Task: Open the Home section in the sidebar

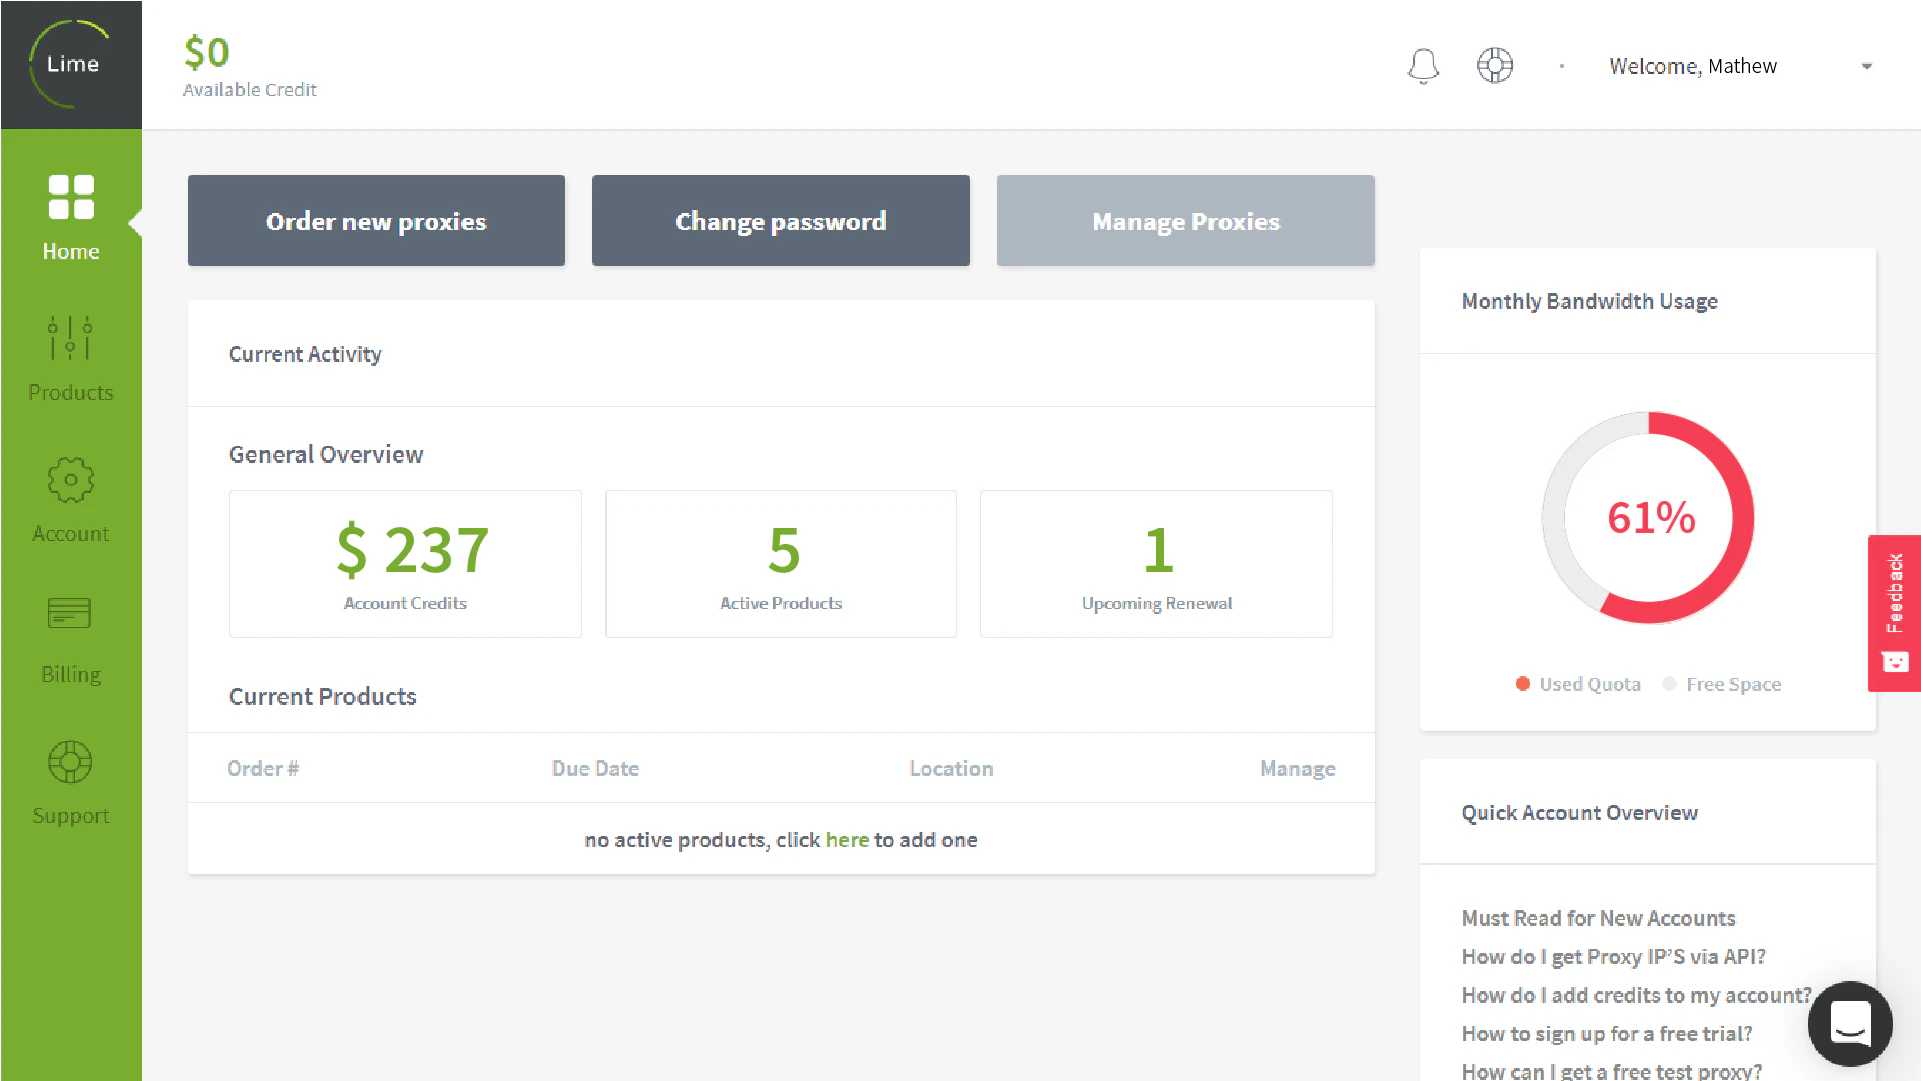Action: [x=70, y=215]
